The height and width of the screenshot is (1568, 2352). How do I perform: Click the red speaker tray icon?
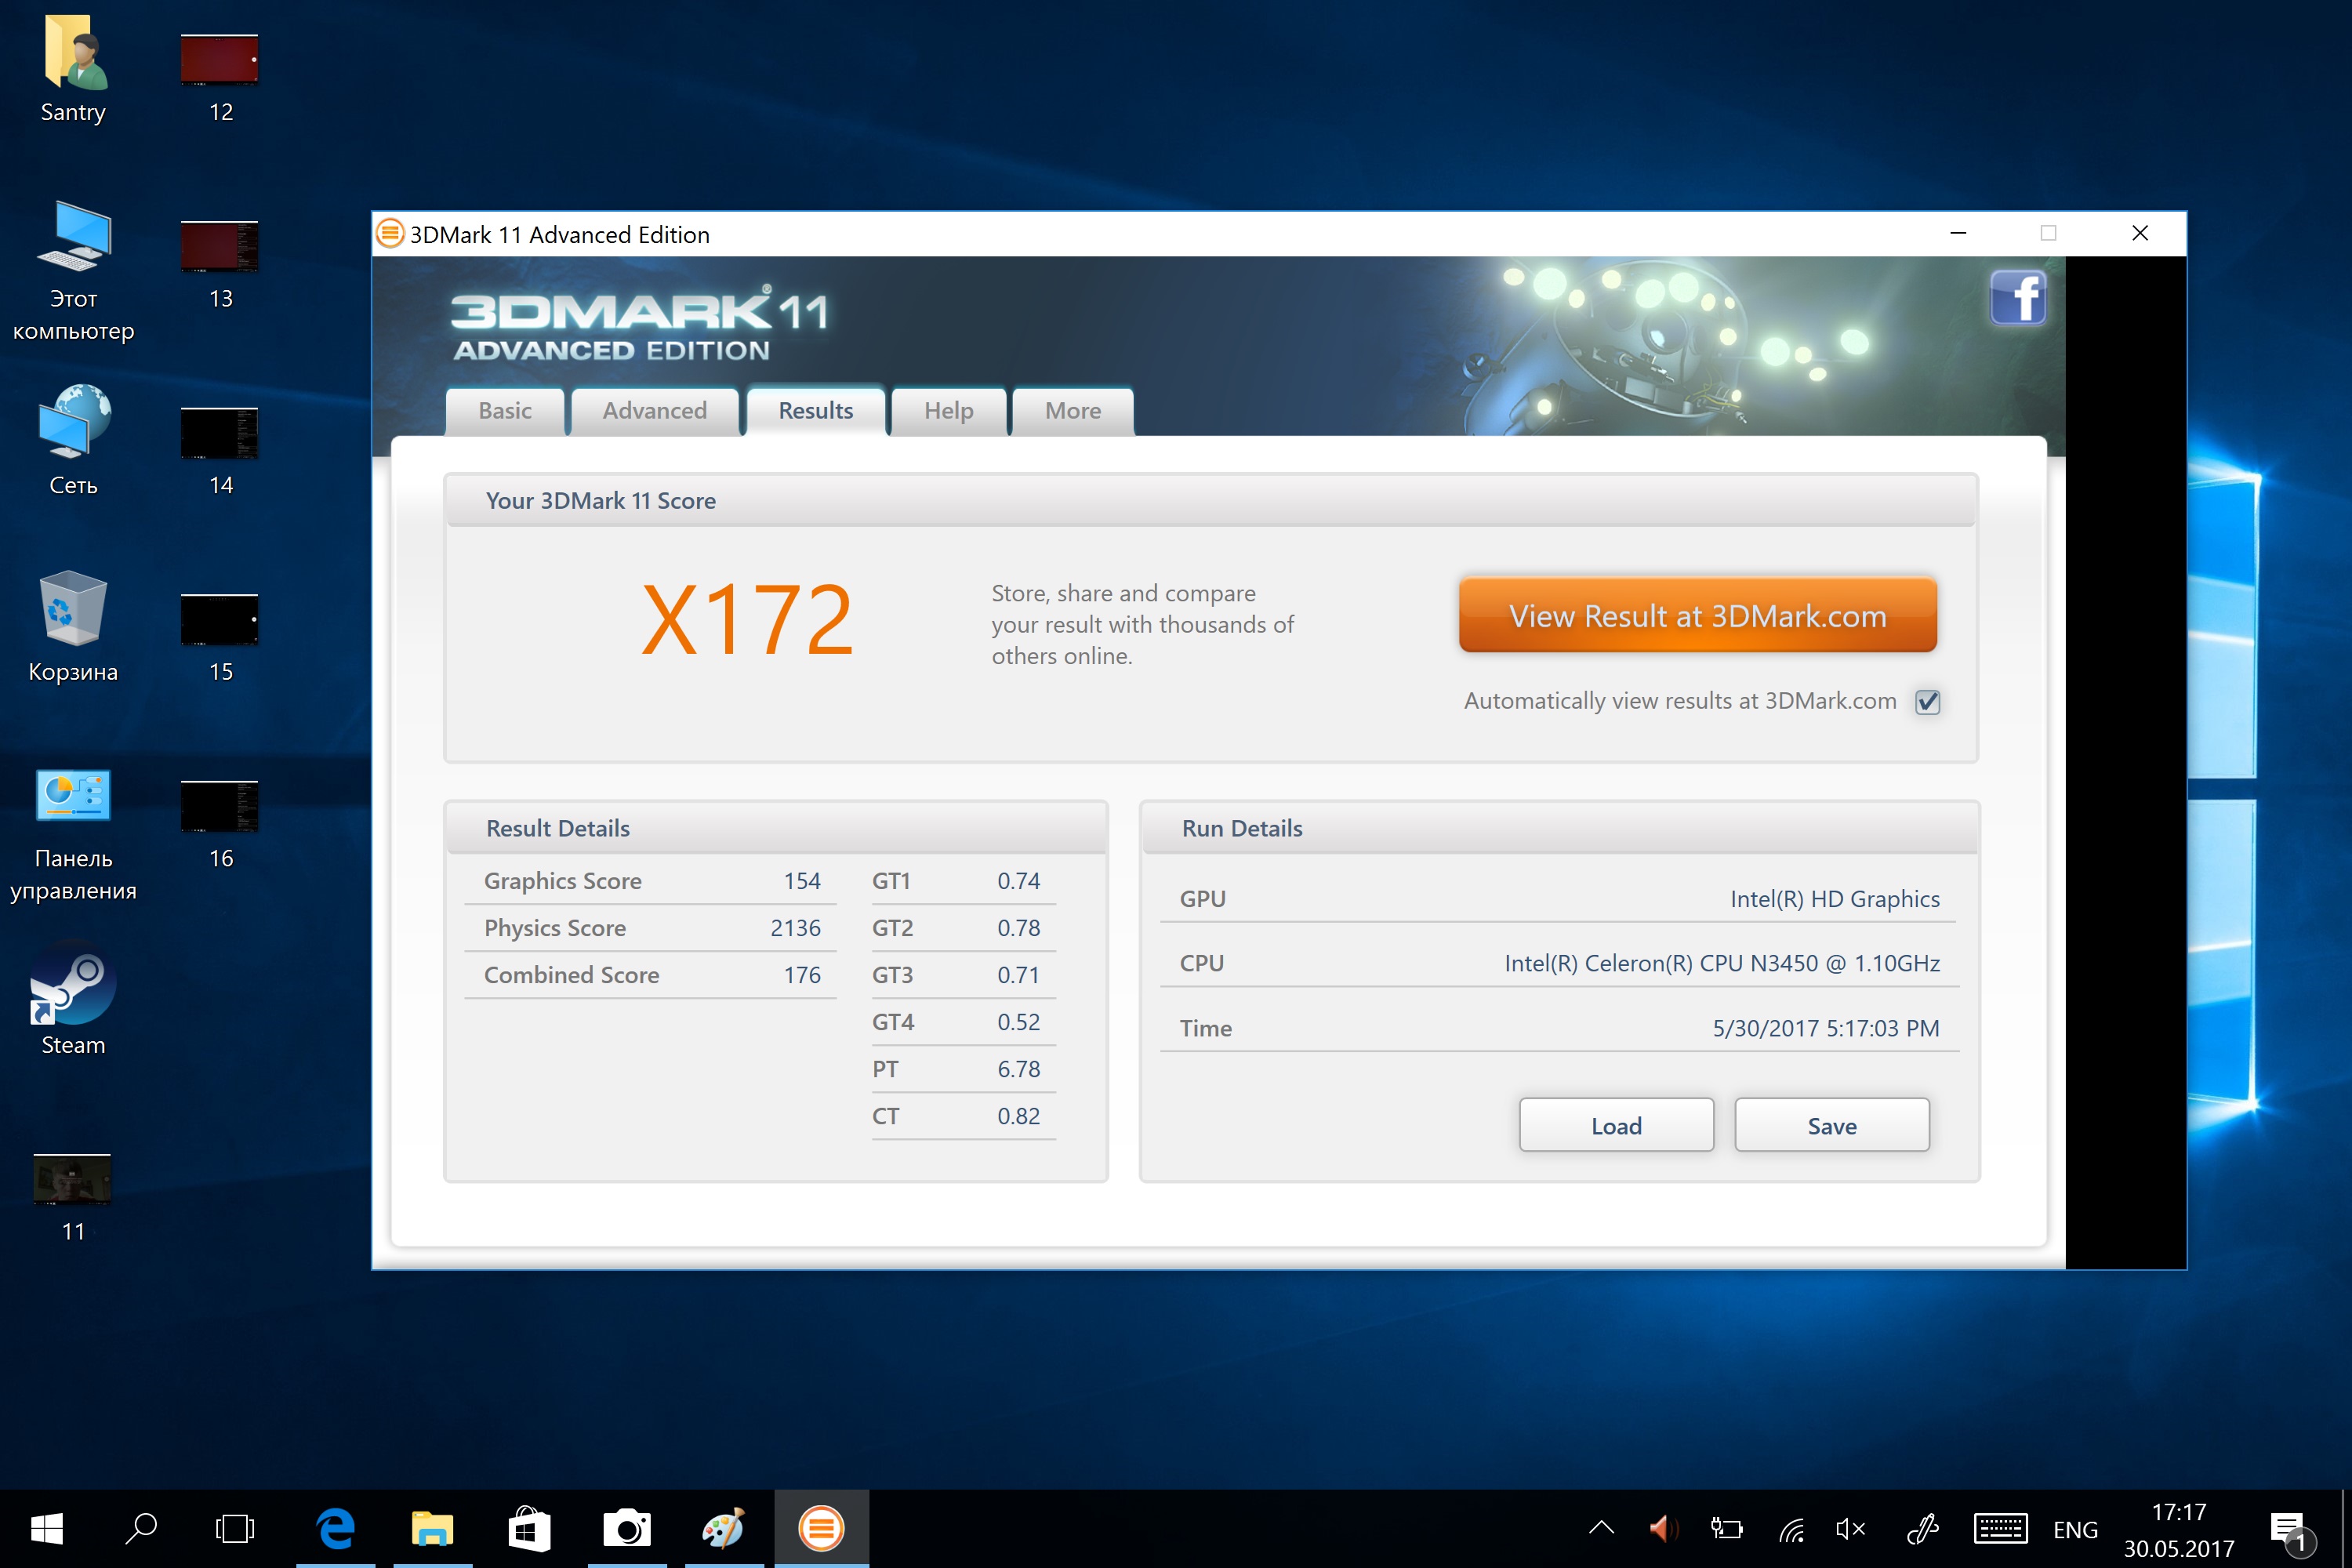1663,1528
